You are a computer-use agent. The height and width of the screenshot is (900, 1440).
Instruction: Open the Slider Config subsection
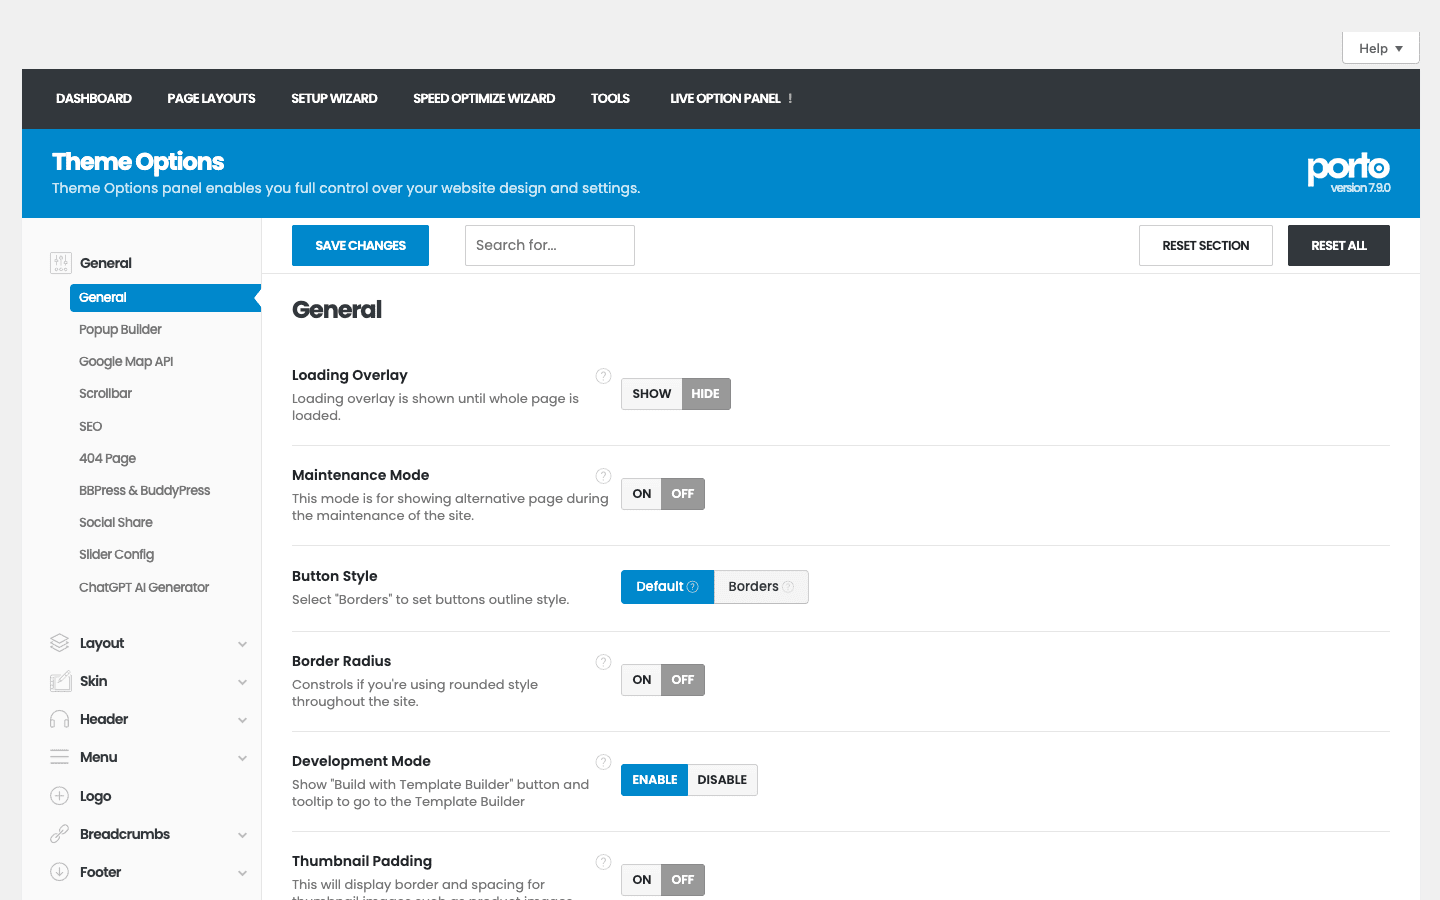116,554
